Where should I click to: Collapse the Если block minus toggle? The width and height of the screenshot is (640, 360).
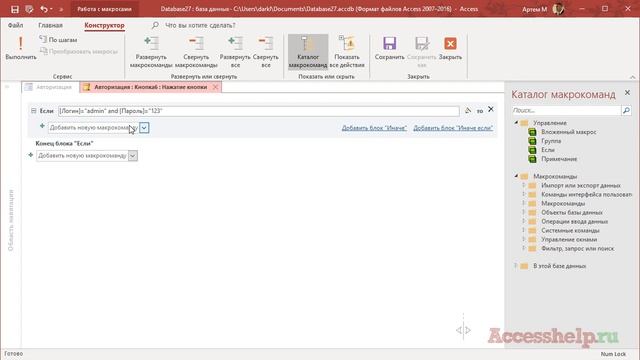point(33,111)
